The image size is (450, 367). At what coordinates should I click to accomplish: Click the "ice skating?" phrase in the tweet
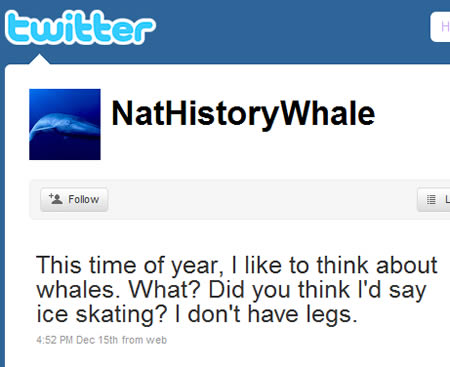pyautogui.click(x=102, y=314)
